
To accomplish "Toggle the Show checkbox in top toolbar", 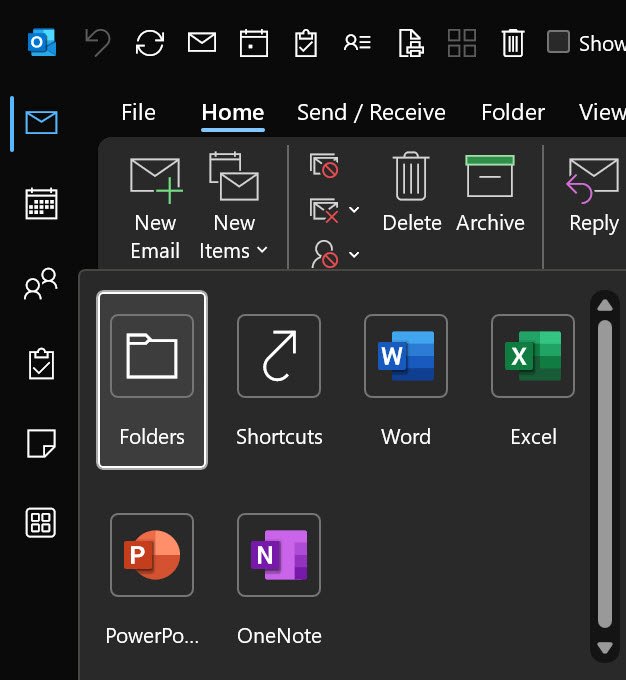I will coord(558,42).
